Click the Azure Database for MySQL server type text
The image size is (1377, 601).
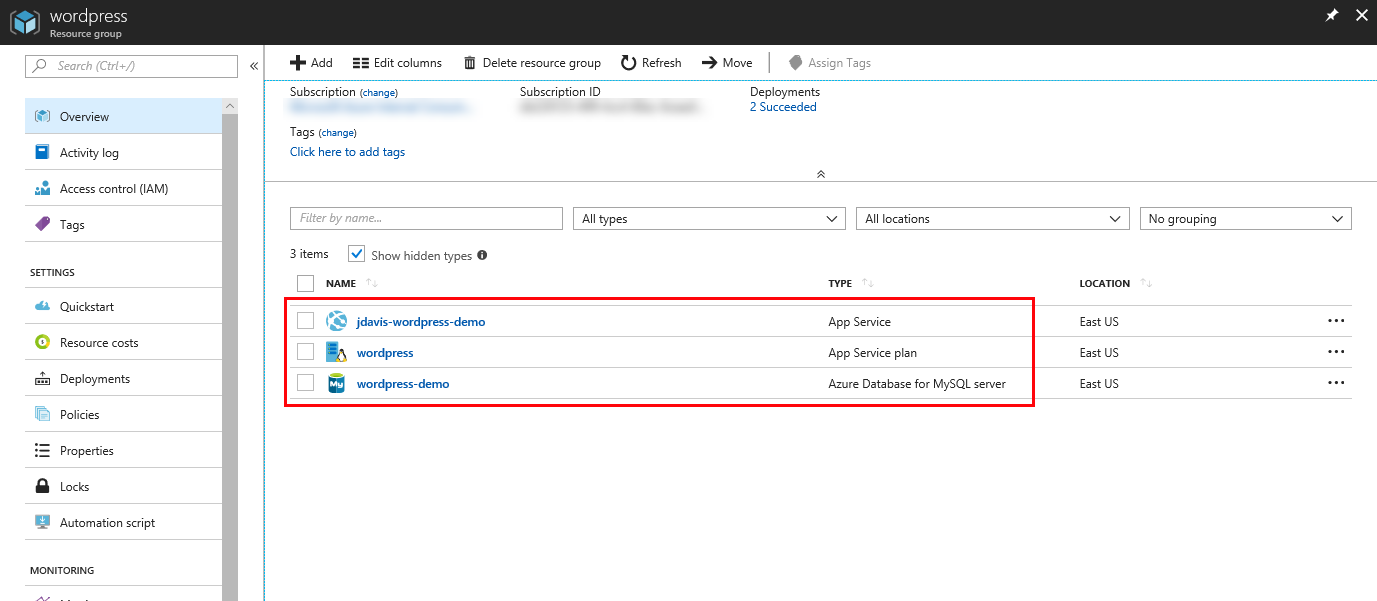pyautogui.click(x=917, y=384)
